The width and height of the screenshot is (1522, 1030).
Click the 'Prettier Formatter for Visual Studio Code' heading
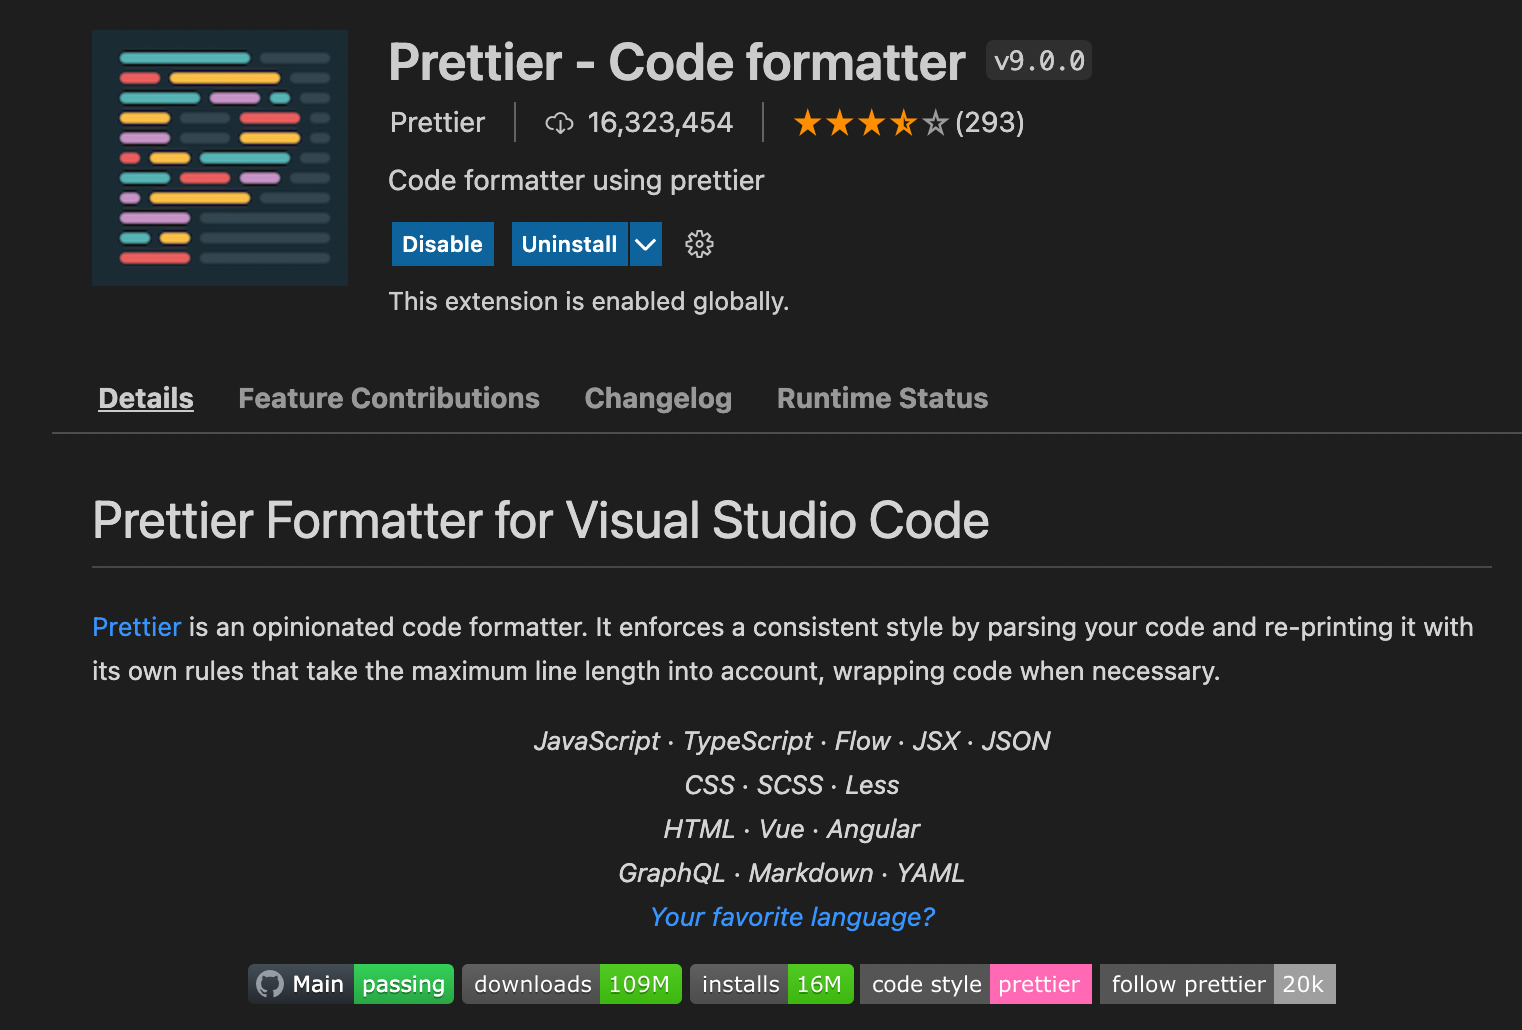coord(541,520)
